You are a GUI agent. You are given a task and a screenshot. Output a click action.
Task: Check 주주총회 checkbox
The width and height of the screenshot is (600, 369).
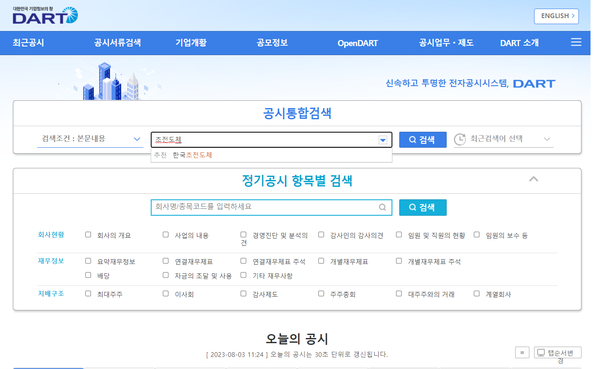321,294
